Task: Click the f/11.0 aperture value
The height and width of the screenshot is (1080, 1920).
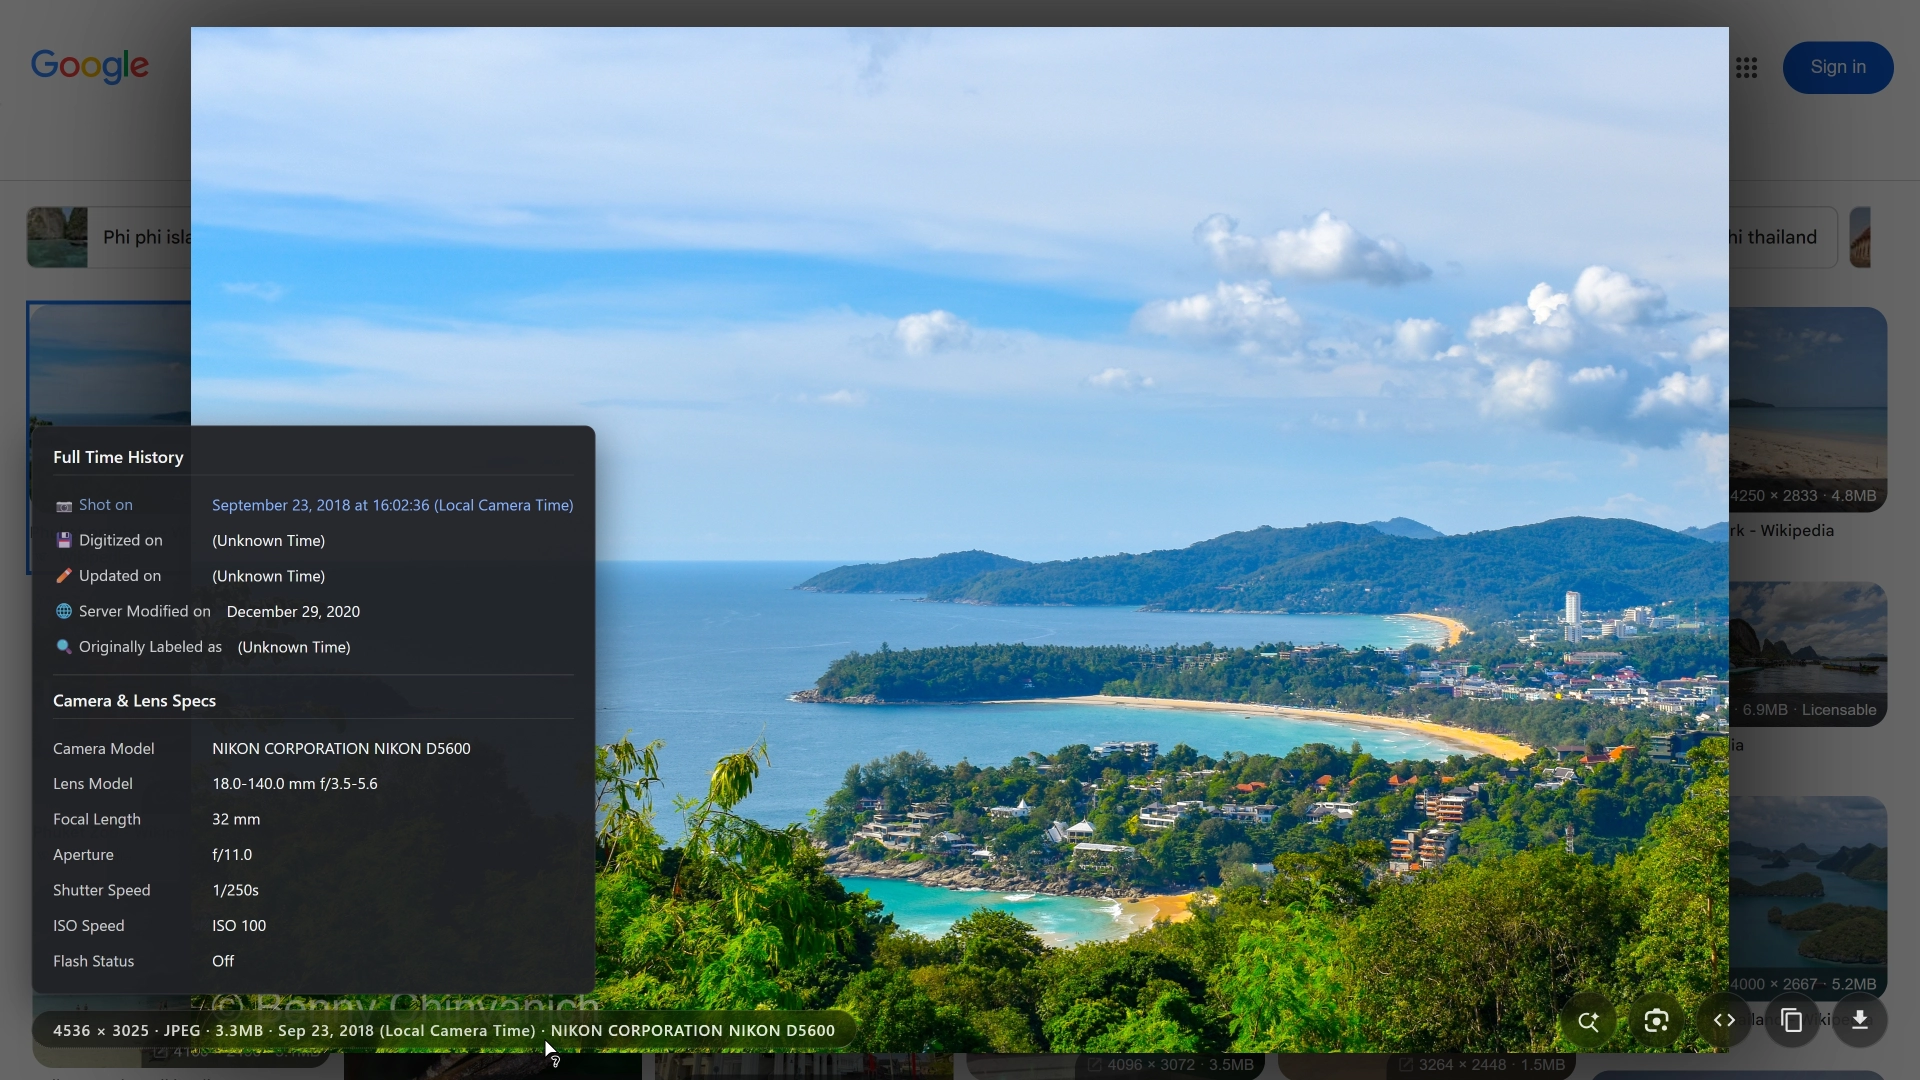Action: point(232,855)
